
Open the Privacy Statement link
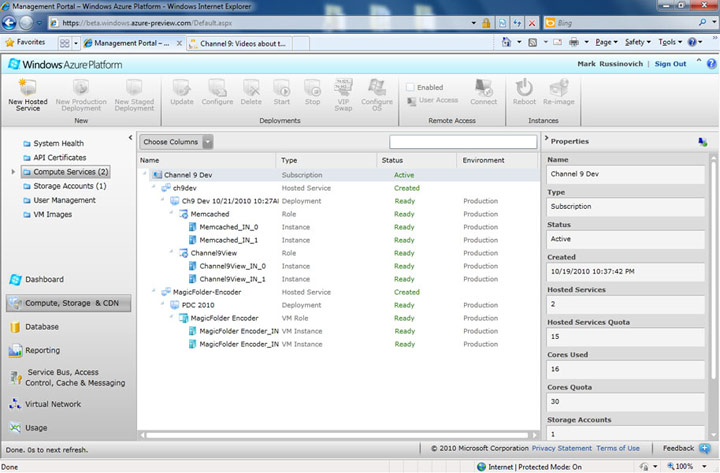click(x=562, y=448)
